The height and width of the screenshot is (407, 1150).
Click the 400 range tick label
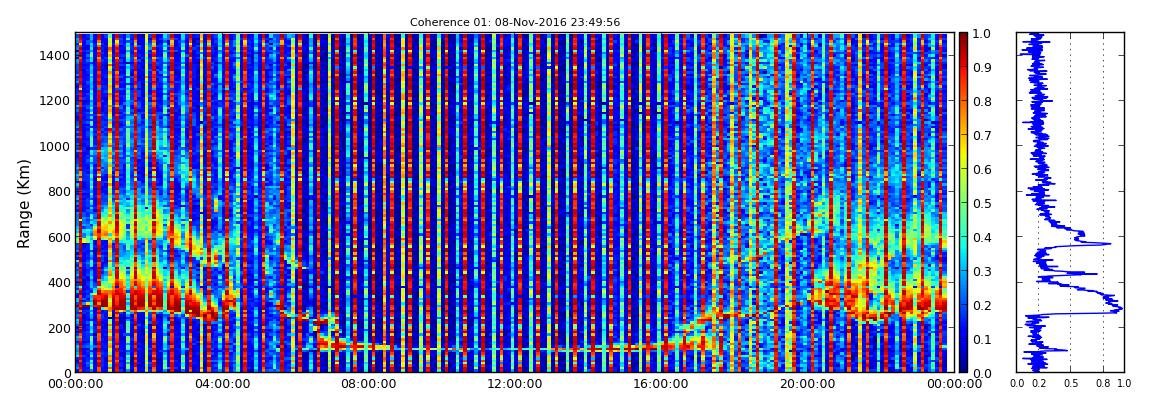coord(59,283)
